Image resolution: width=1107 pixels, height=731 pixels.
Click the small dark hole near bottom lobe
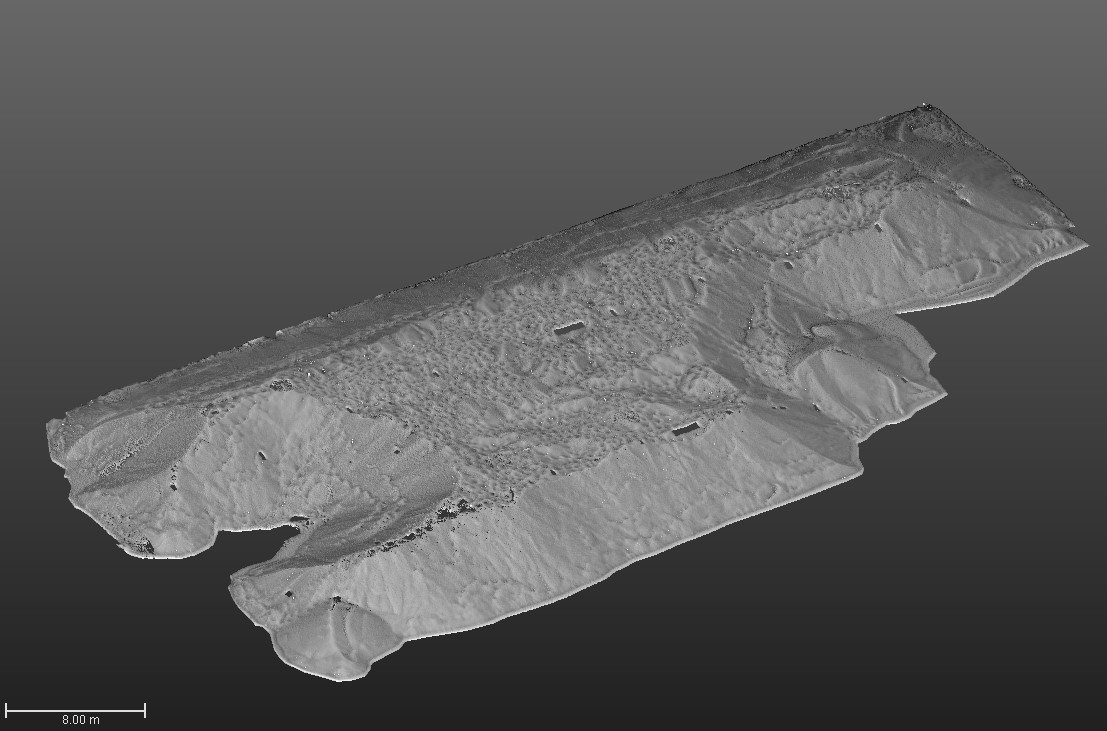290,594
